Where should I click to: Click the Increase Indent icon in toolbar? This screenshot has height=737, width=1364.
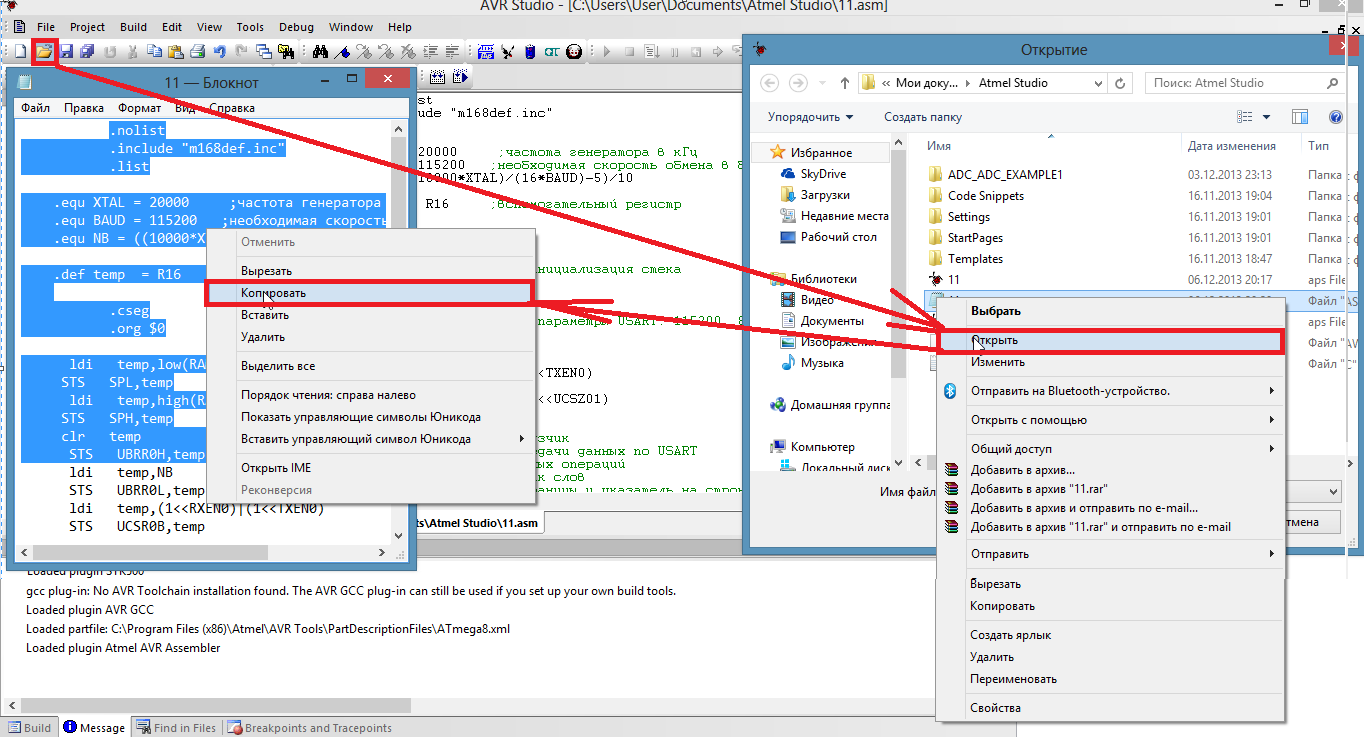(431, 51)
